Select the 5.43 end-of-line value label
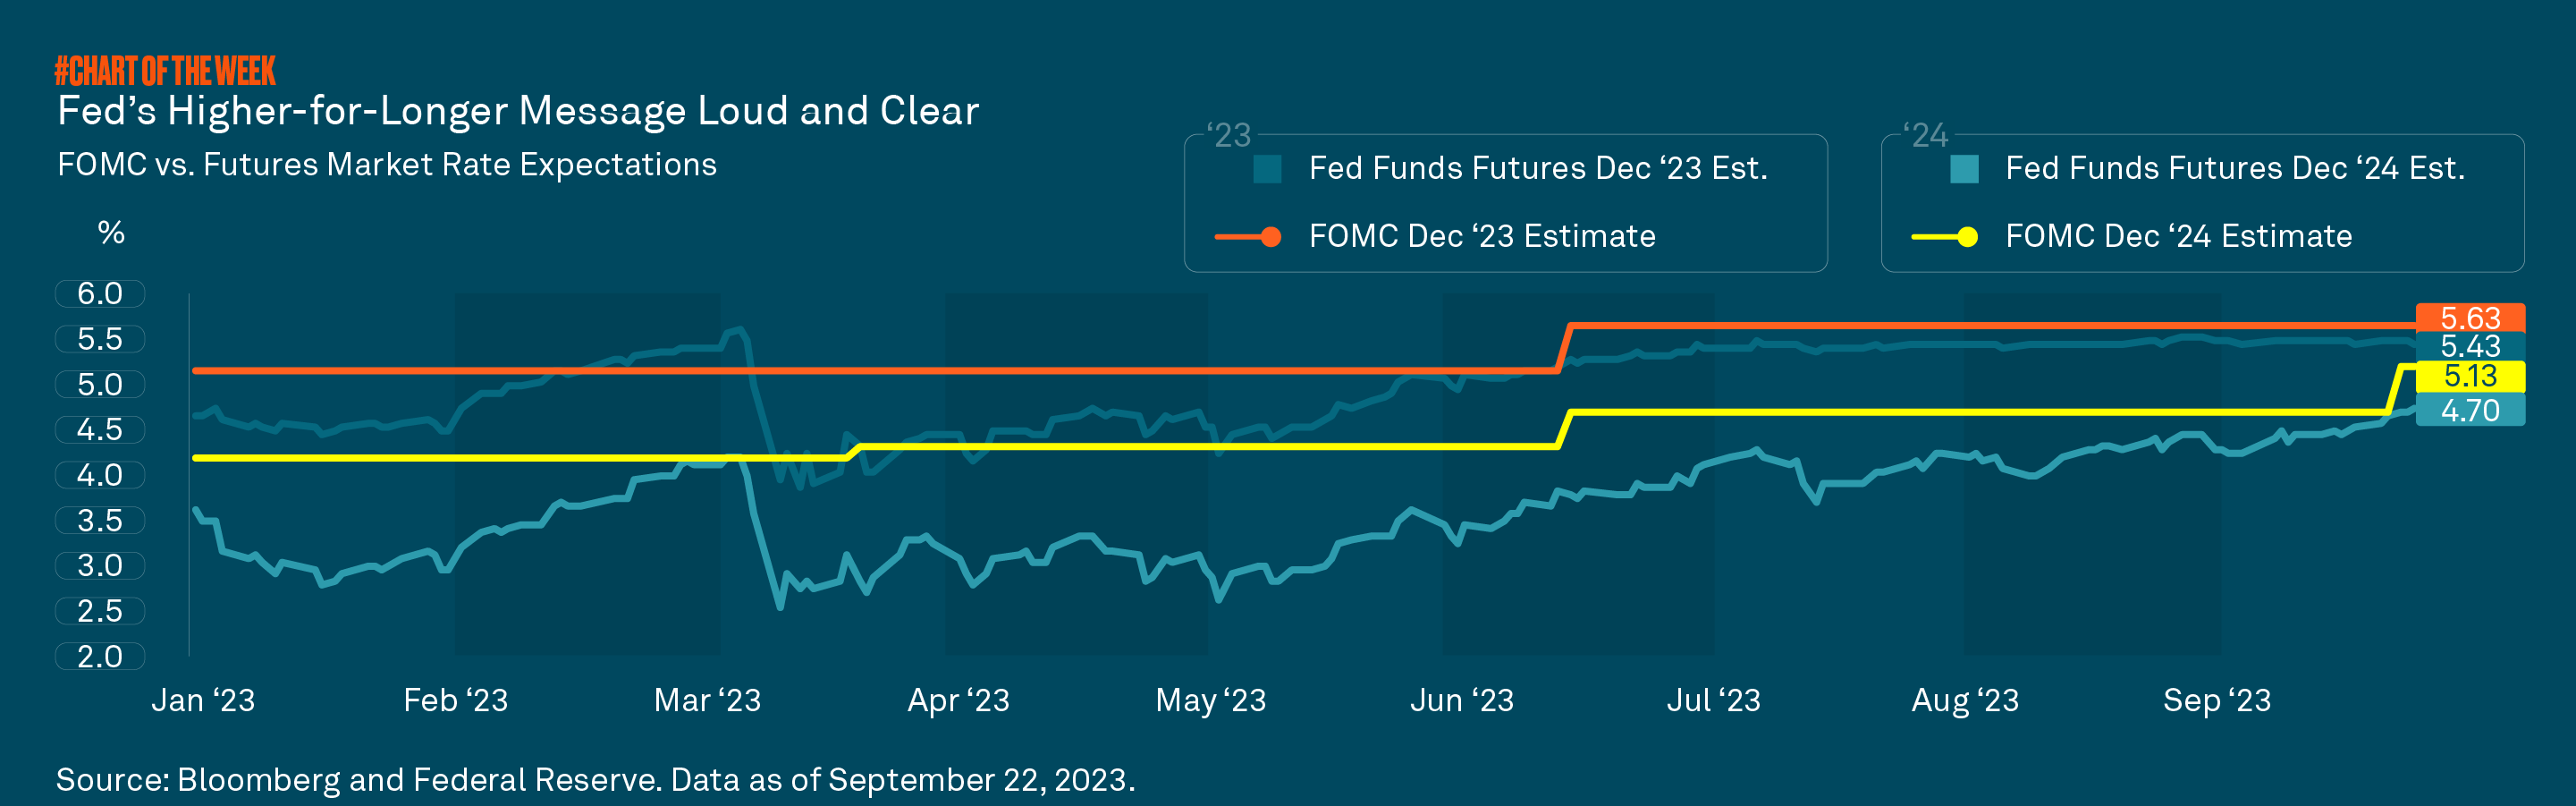This screenshot has width=2576, height=806. tap(2470, 346)
